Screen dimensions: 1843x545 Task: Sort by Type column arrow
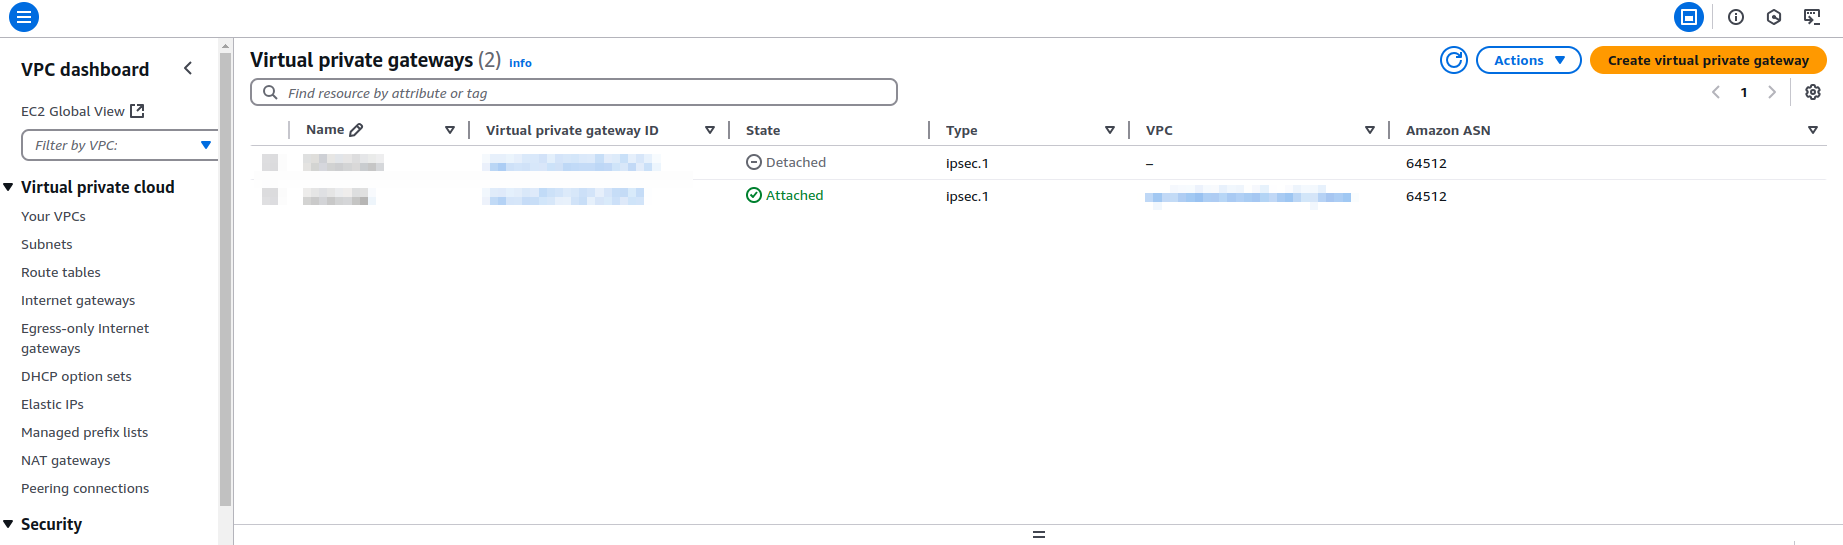[x=1110, y=130]
